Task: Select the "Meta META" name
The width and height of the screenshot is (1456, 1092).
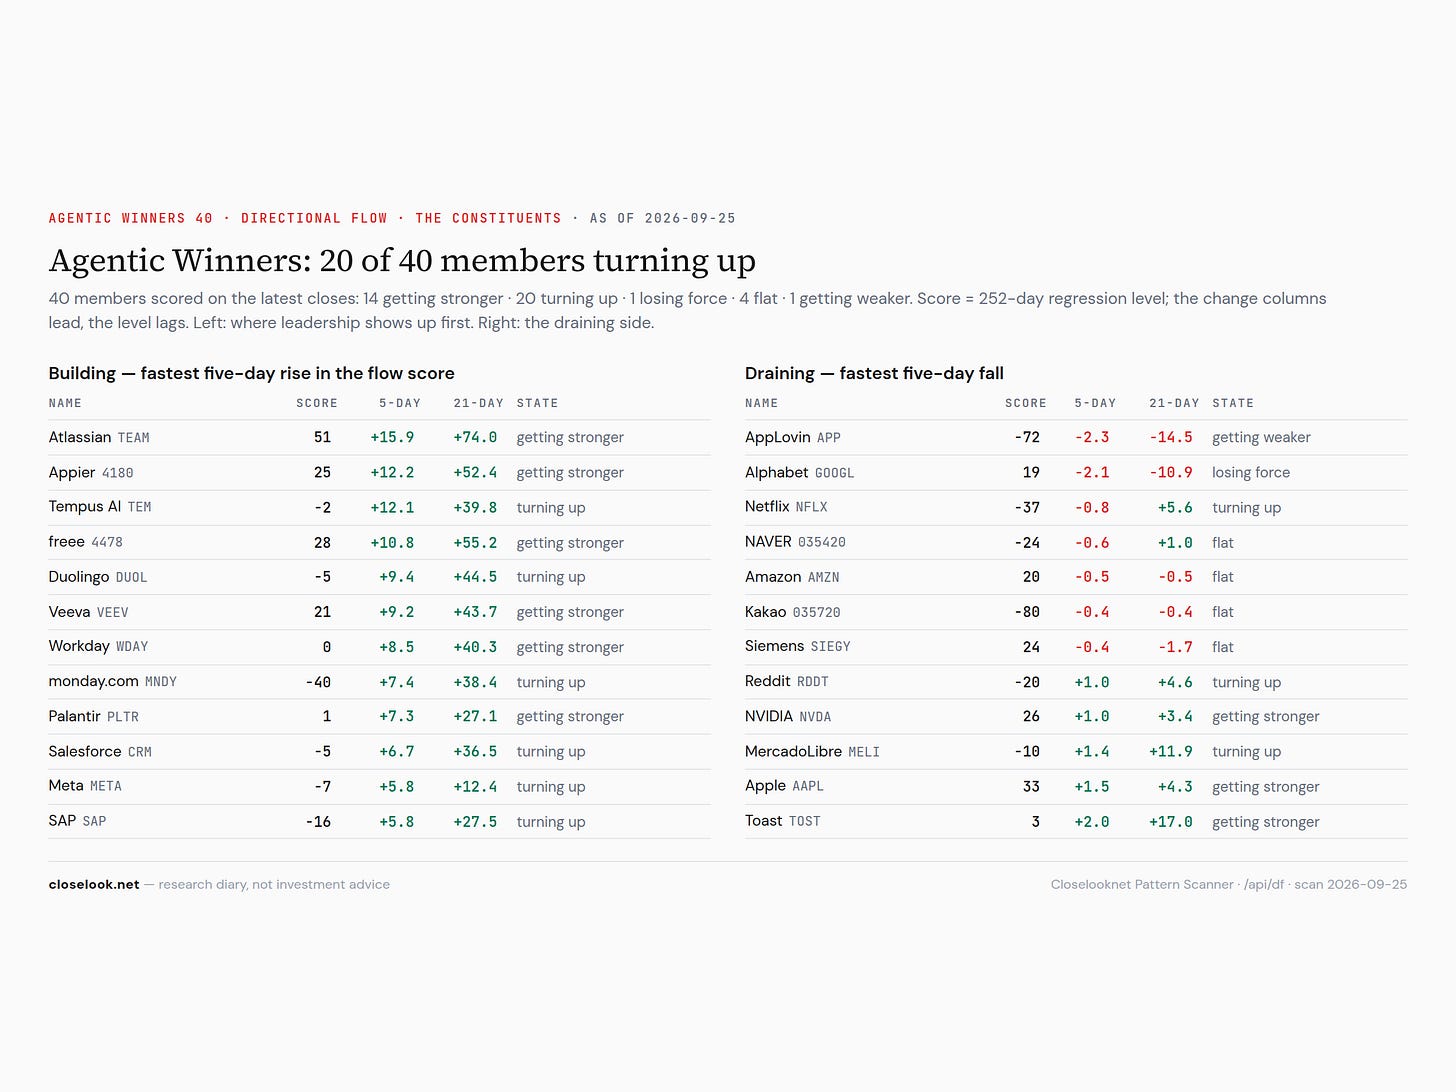Action: [x=85, y=786]
